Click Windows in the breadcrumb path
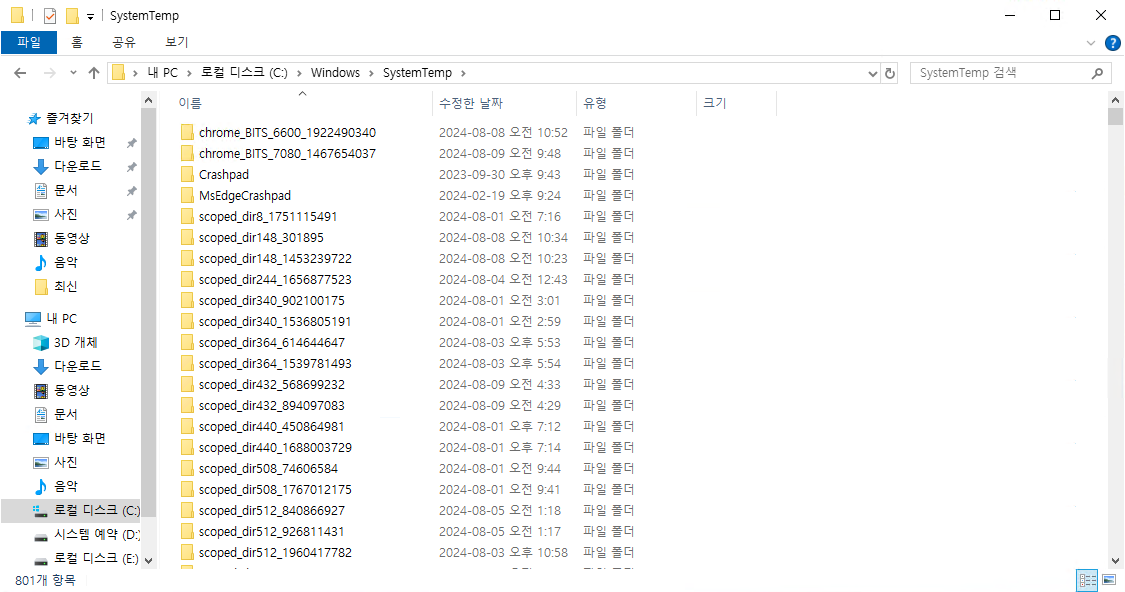1125x592 pixels. (335, 73)
